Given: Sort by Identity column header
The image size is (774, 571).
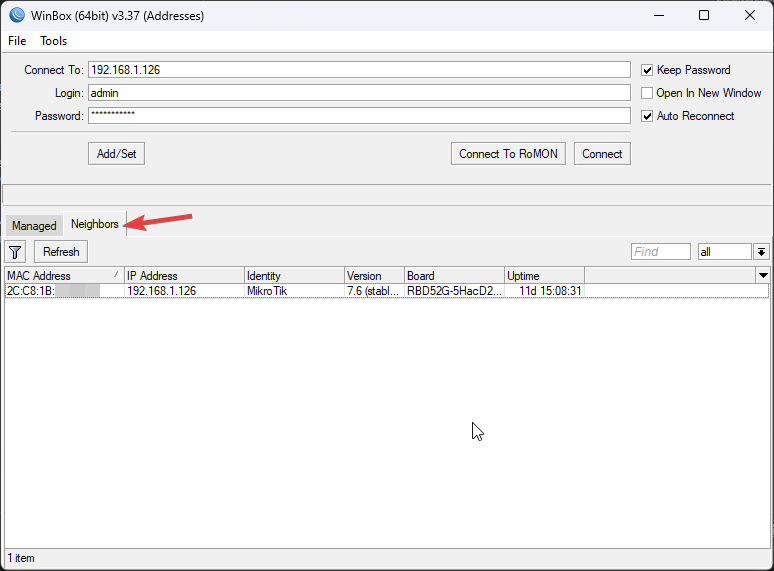Looking at the screenshot, I should click(294, 275).
